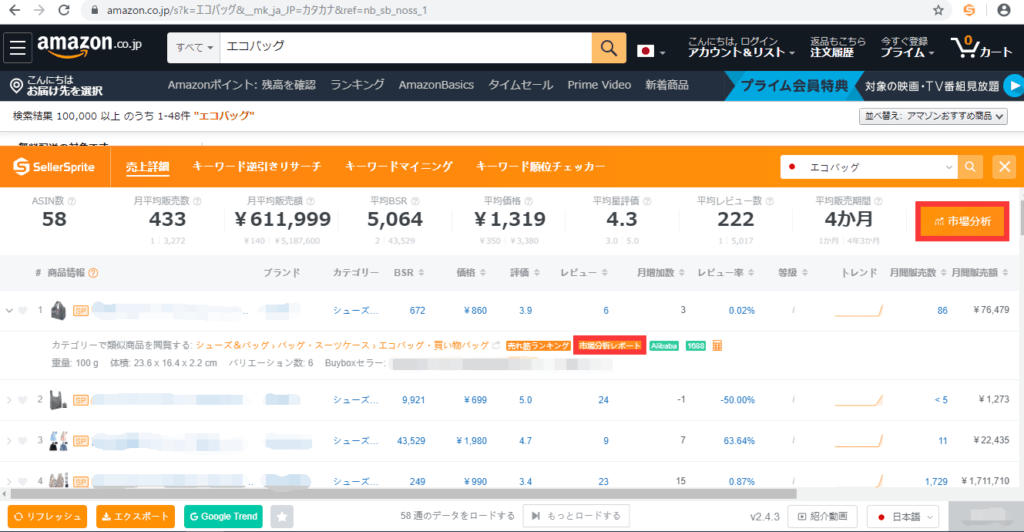Click the 売れ筋ランキング button

538,345
